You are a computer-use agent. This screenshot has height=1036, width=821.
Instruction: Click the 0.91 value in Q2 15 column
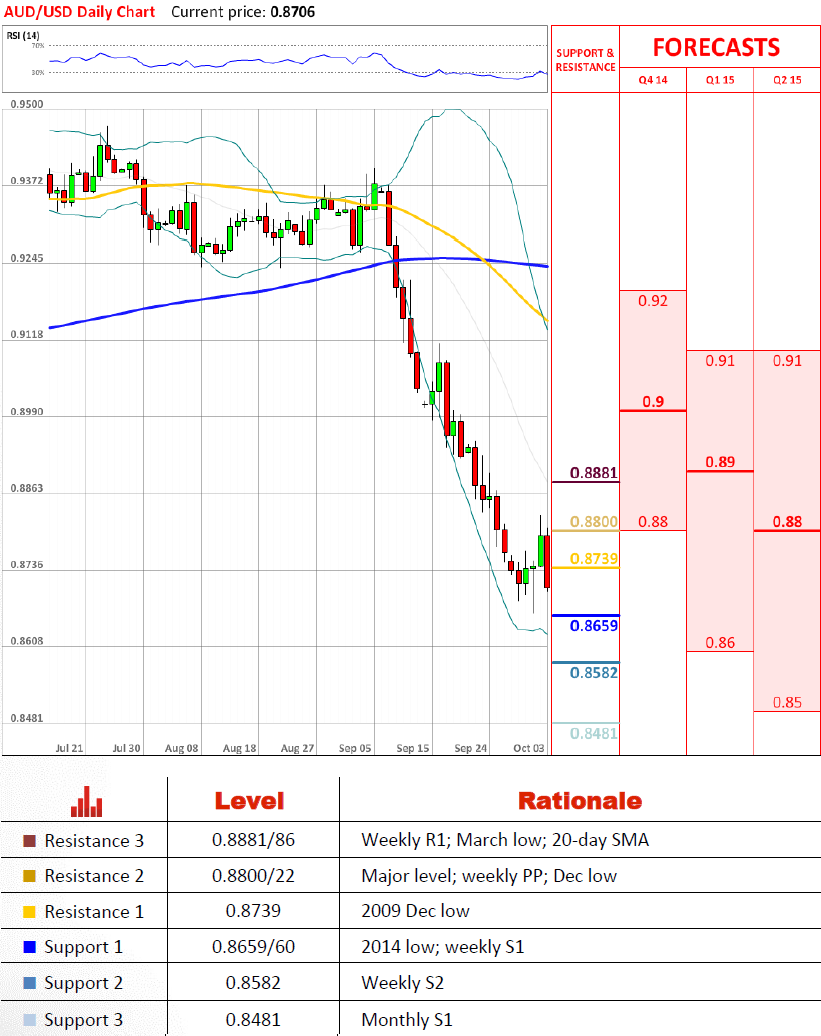tap(787, 361)
